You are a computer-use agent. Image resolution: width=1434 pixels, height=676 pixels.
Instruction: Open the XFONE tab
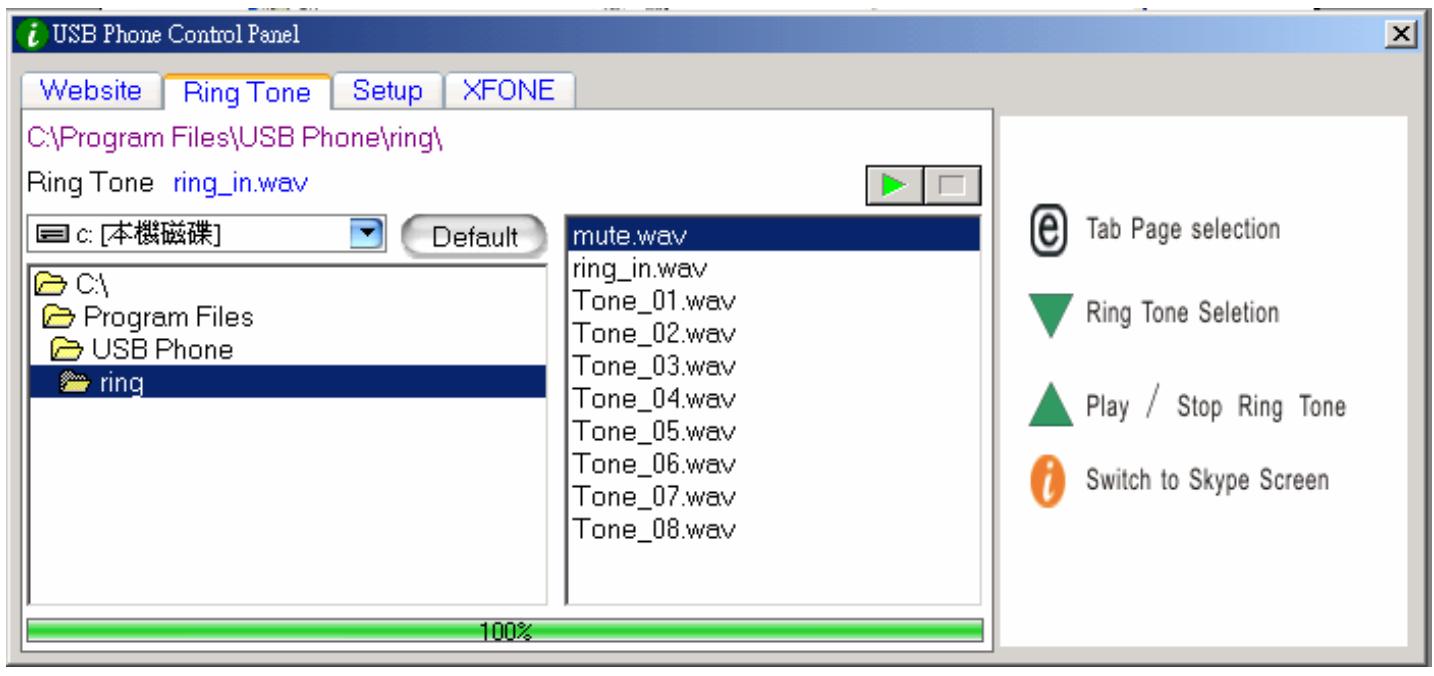pos(511,92)
